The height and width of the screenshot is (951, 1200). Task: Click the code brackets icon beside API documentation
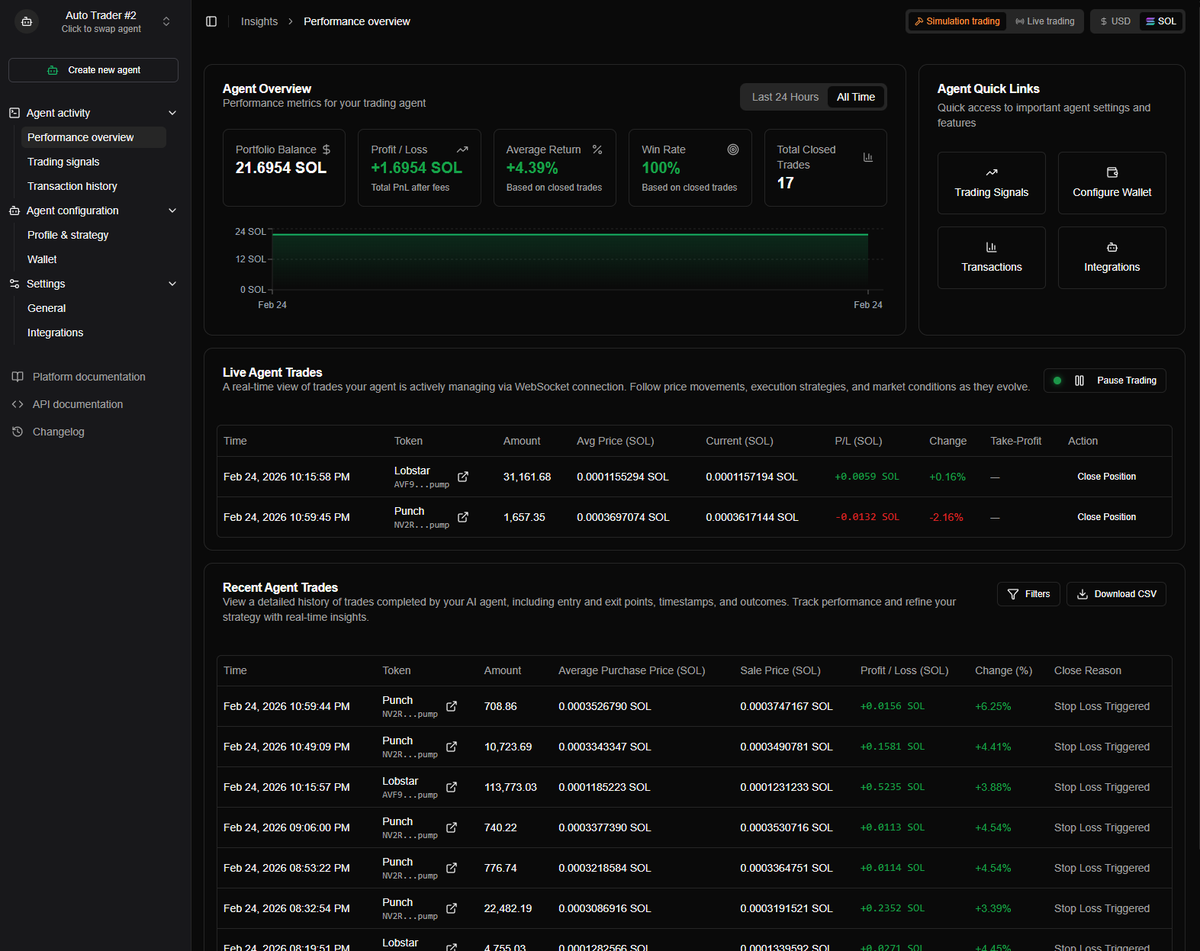pos(17,404)
